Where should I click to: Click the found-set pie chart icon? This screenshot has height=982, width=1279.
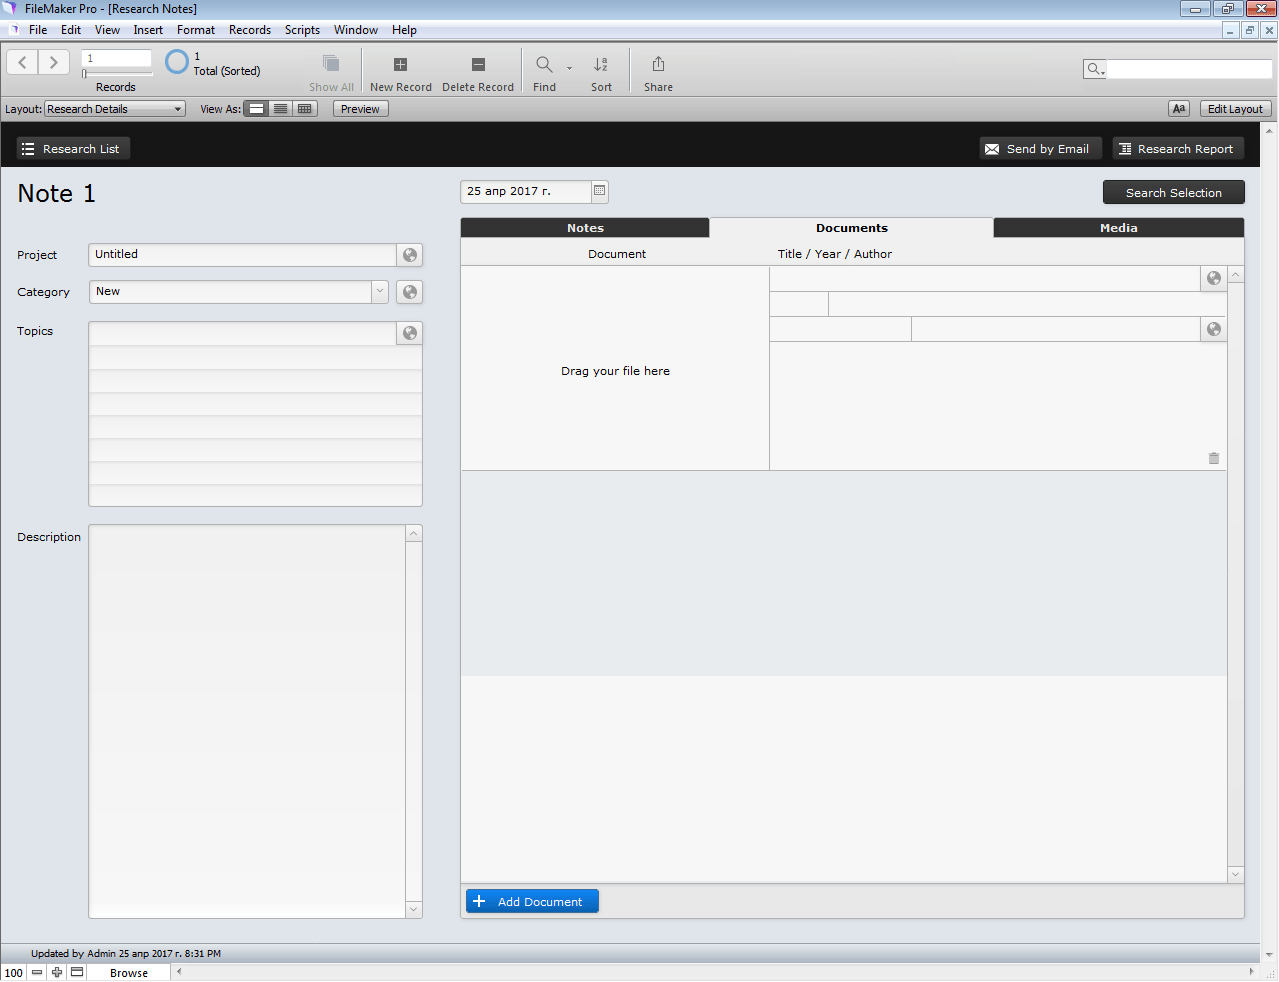[177, 62]
